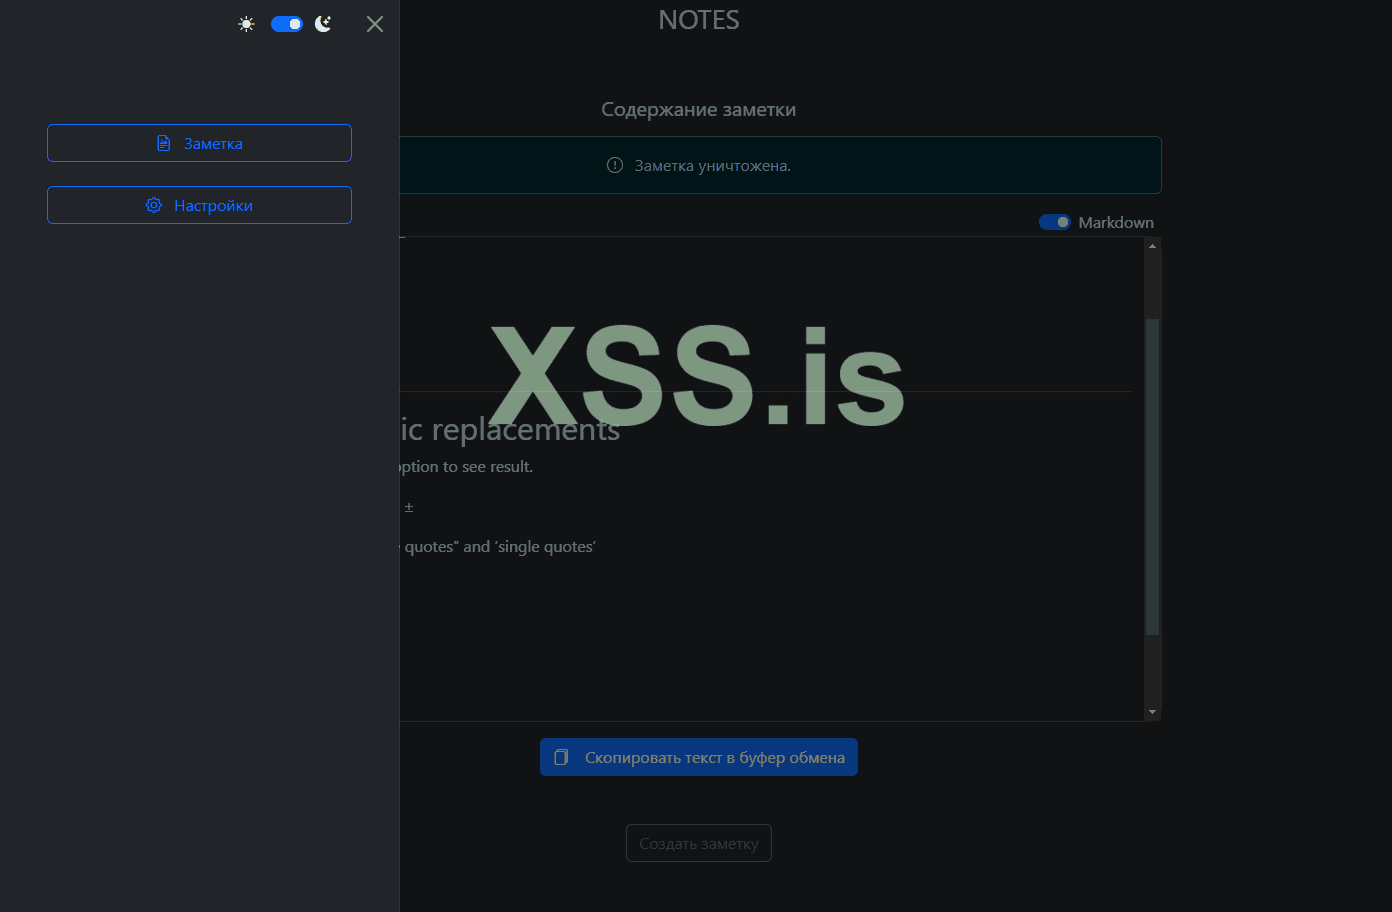
Task: Click the note scrollbar down arrow
Action: coord(1152,712)
